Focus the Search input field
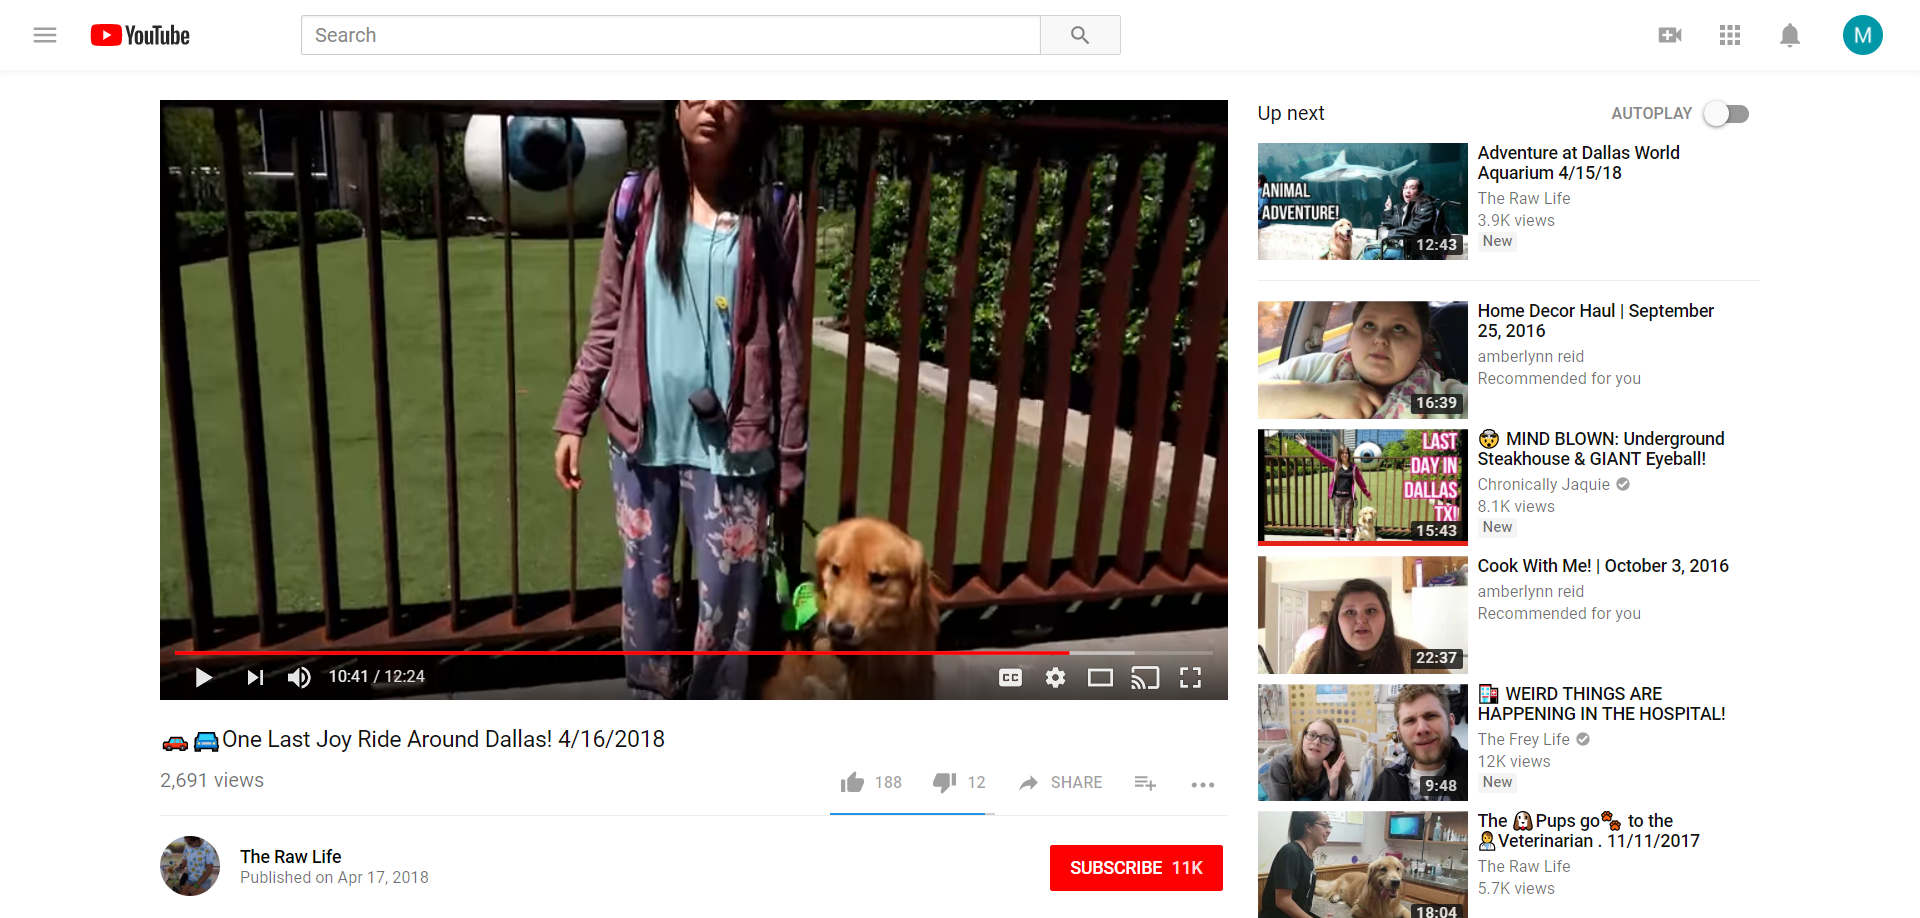The image size is (1920, 918). point(670,35)
